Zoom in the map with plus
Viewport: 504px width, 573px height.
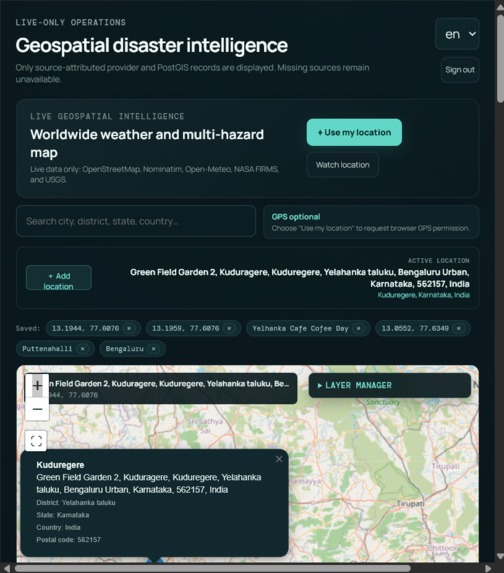pos(37,386)
